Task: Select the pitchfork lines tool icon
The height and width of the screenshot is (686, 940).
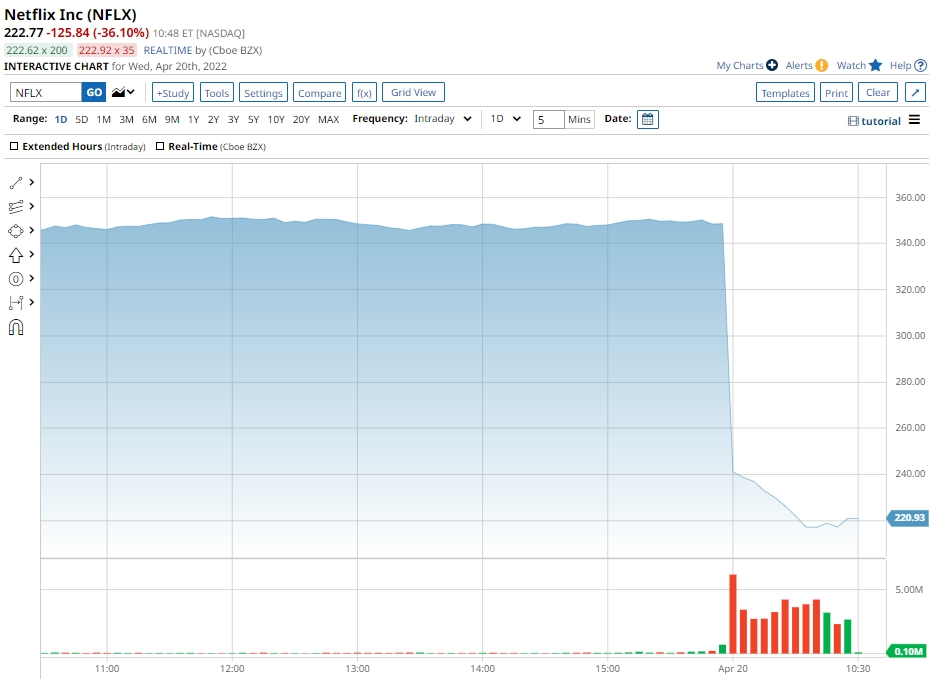Action: point(16,207)
